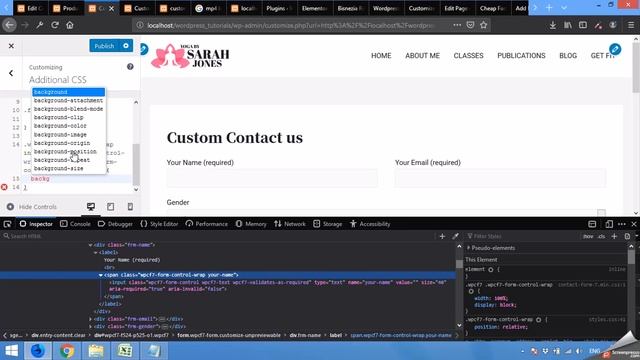Switch to the Console tab
Screen dimensions: 640x360
75,224
